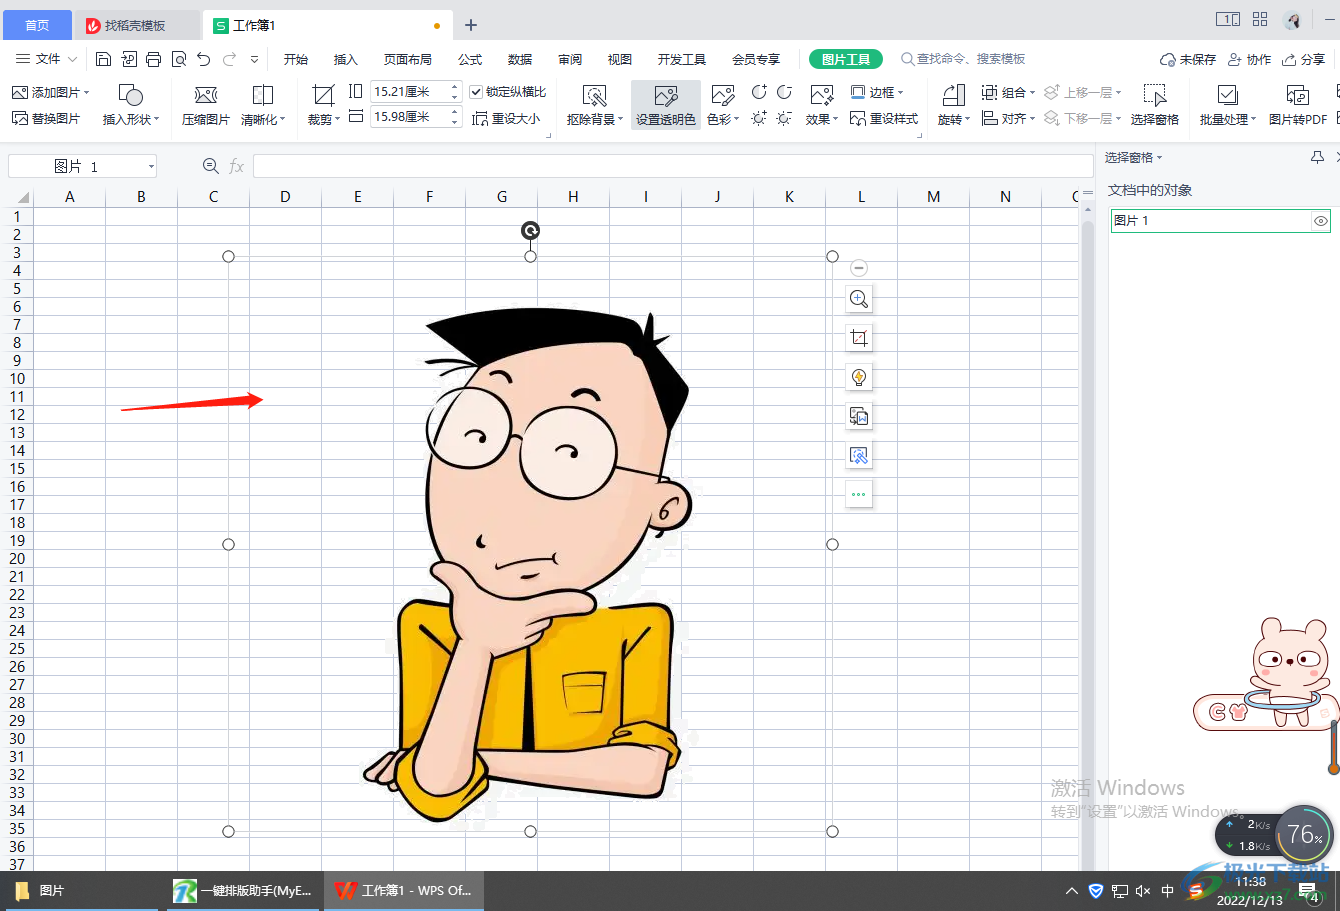Image resolution: width=1340 pixels, height=911 pixels.
Task: Click 图片工具 active ribbon tab
Action: pyautogui.click(x=846, y=59)
